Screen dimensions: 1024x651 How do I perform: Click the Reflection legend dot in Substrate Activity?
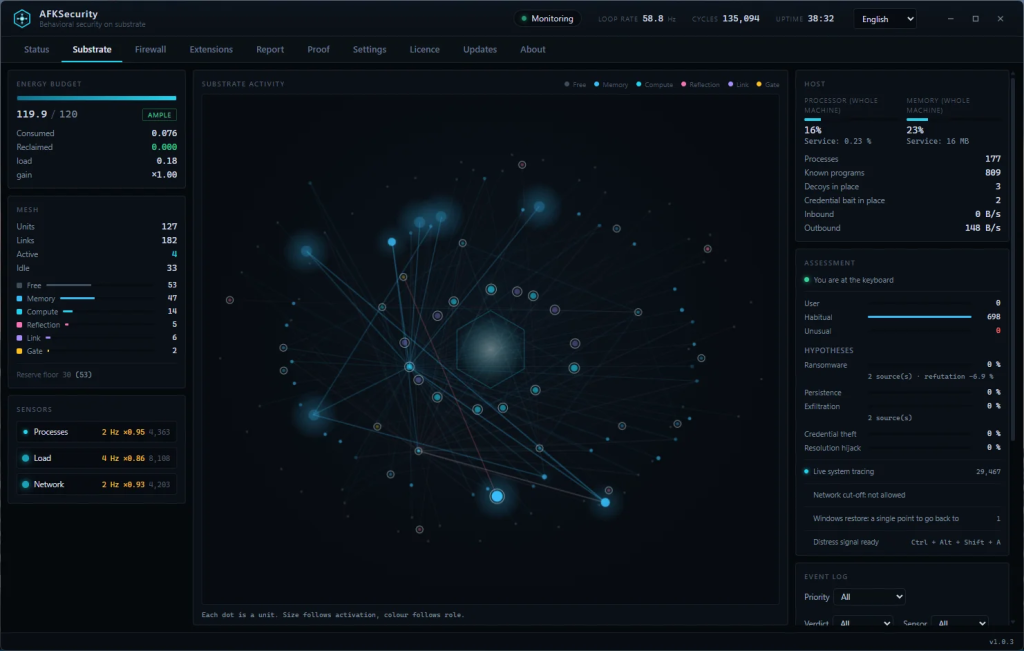(x=684, y=84)
